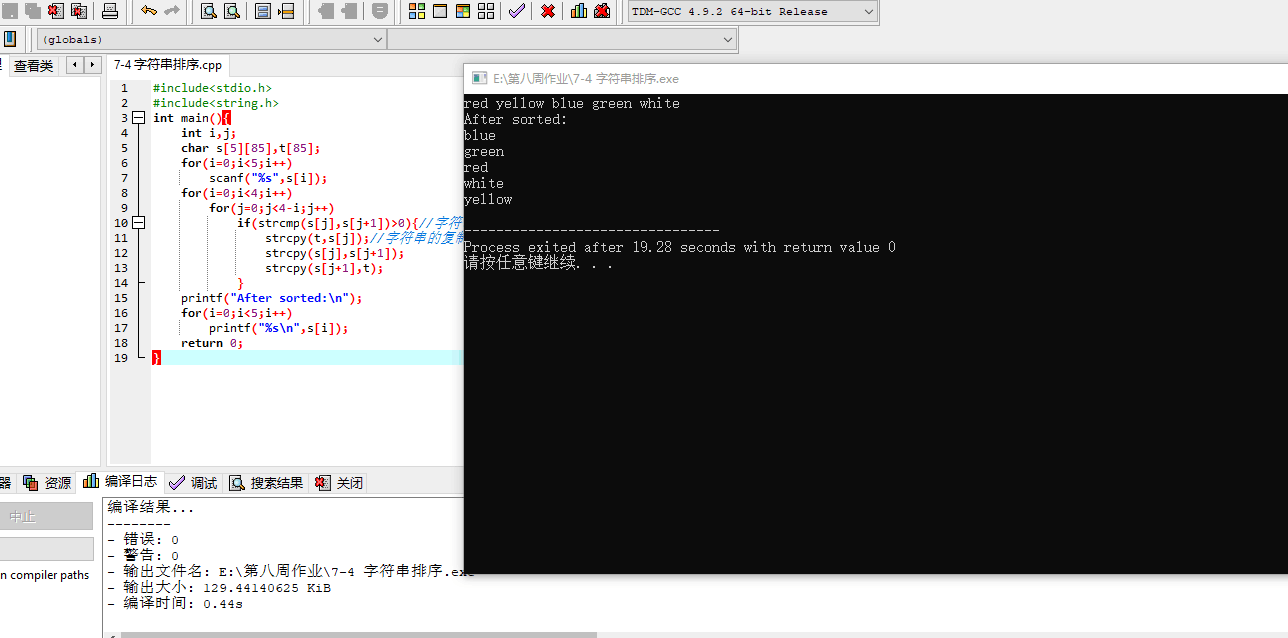Click the blue bookmark icon beside the globals dropdown
Viewport: 1288px width, 638px height.
(10, 39)
